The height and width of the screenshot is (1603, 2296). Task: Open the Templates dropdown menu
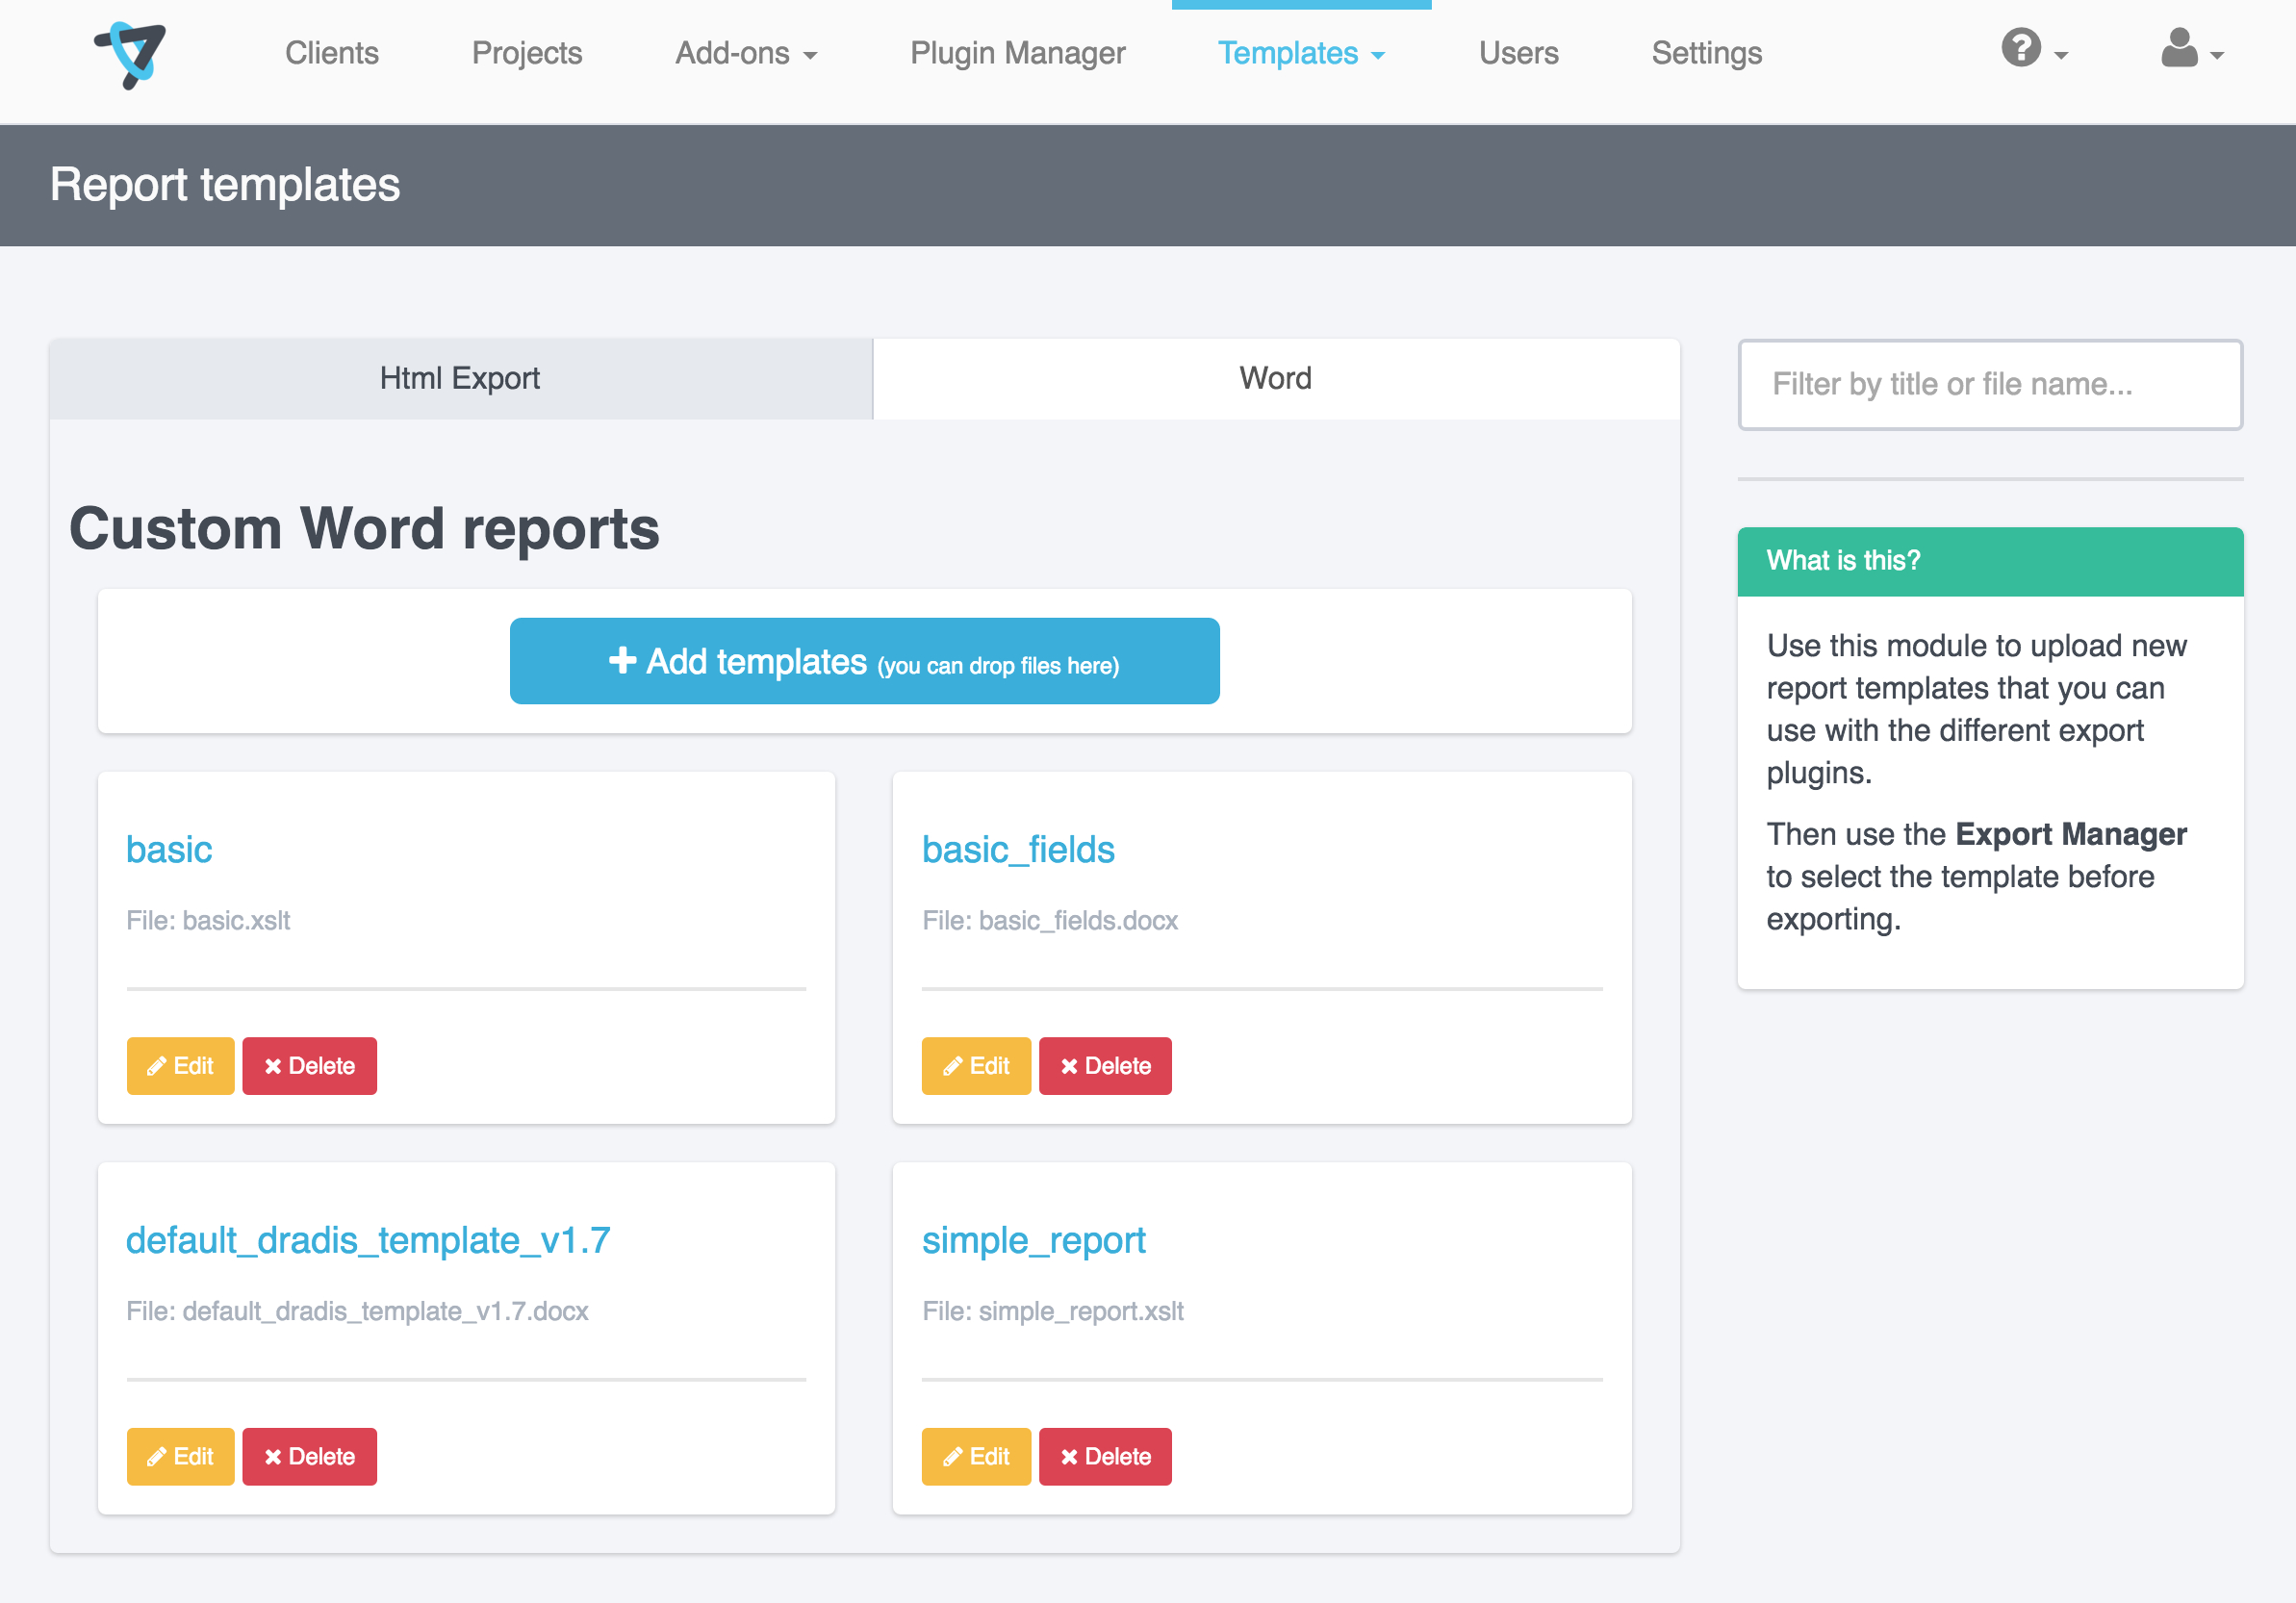1305,51
